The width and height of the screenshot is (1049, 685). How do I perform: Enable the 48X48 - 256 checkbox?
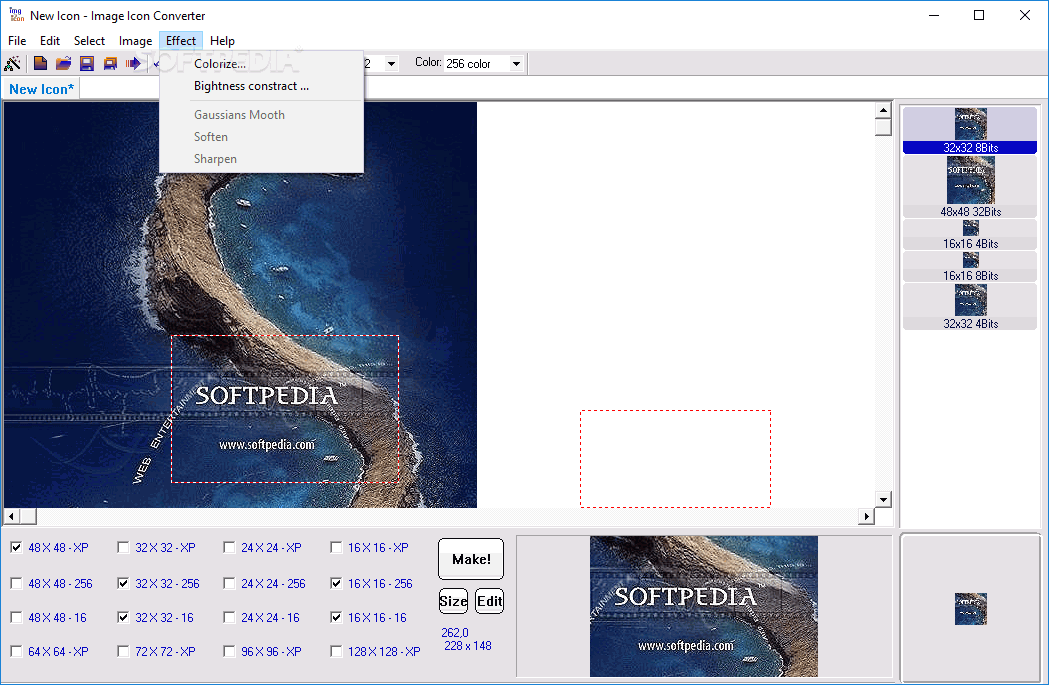coord(16,583)
